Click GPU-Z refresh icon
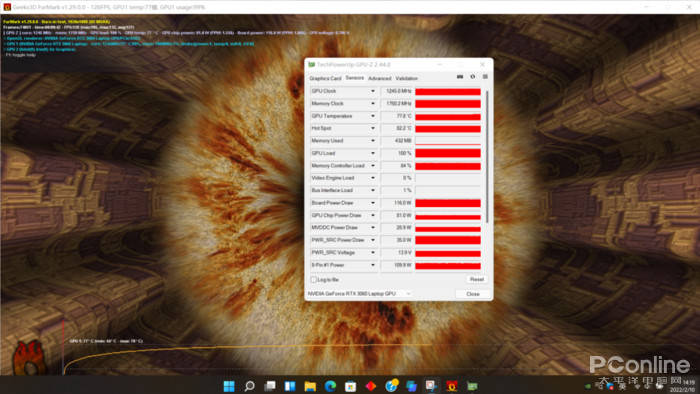Image resolution: width=700 pixels, height=394 pixels. pyautogui.click(x=473, y=77)
